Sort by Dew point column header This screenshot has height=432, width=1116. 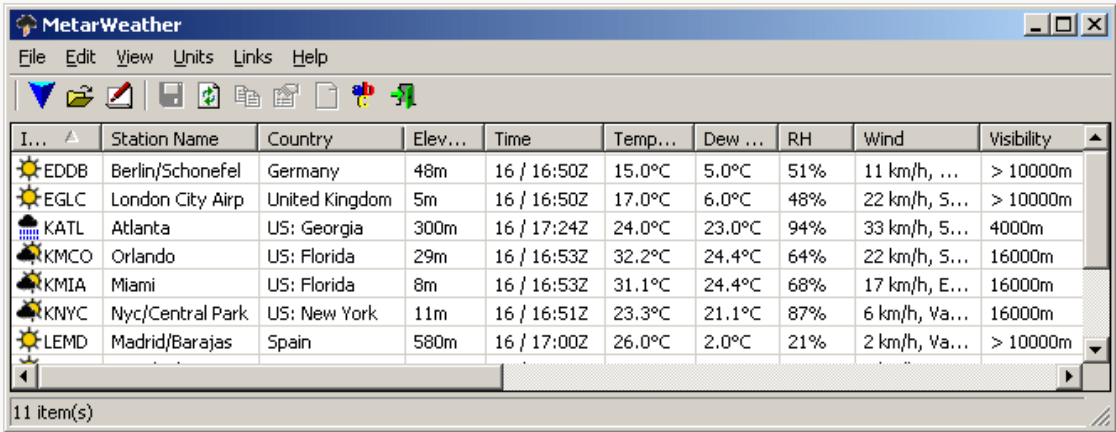(737, 139)
